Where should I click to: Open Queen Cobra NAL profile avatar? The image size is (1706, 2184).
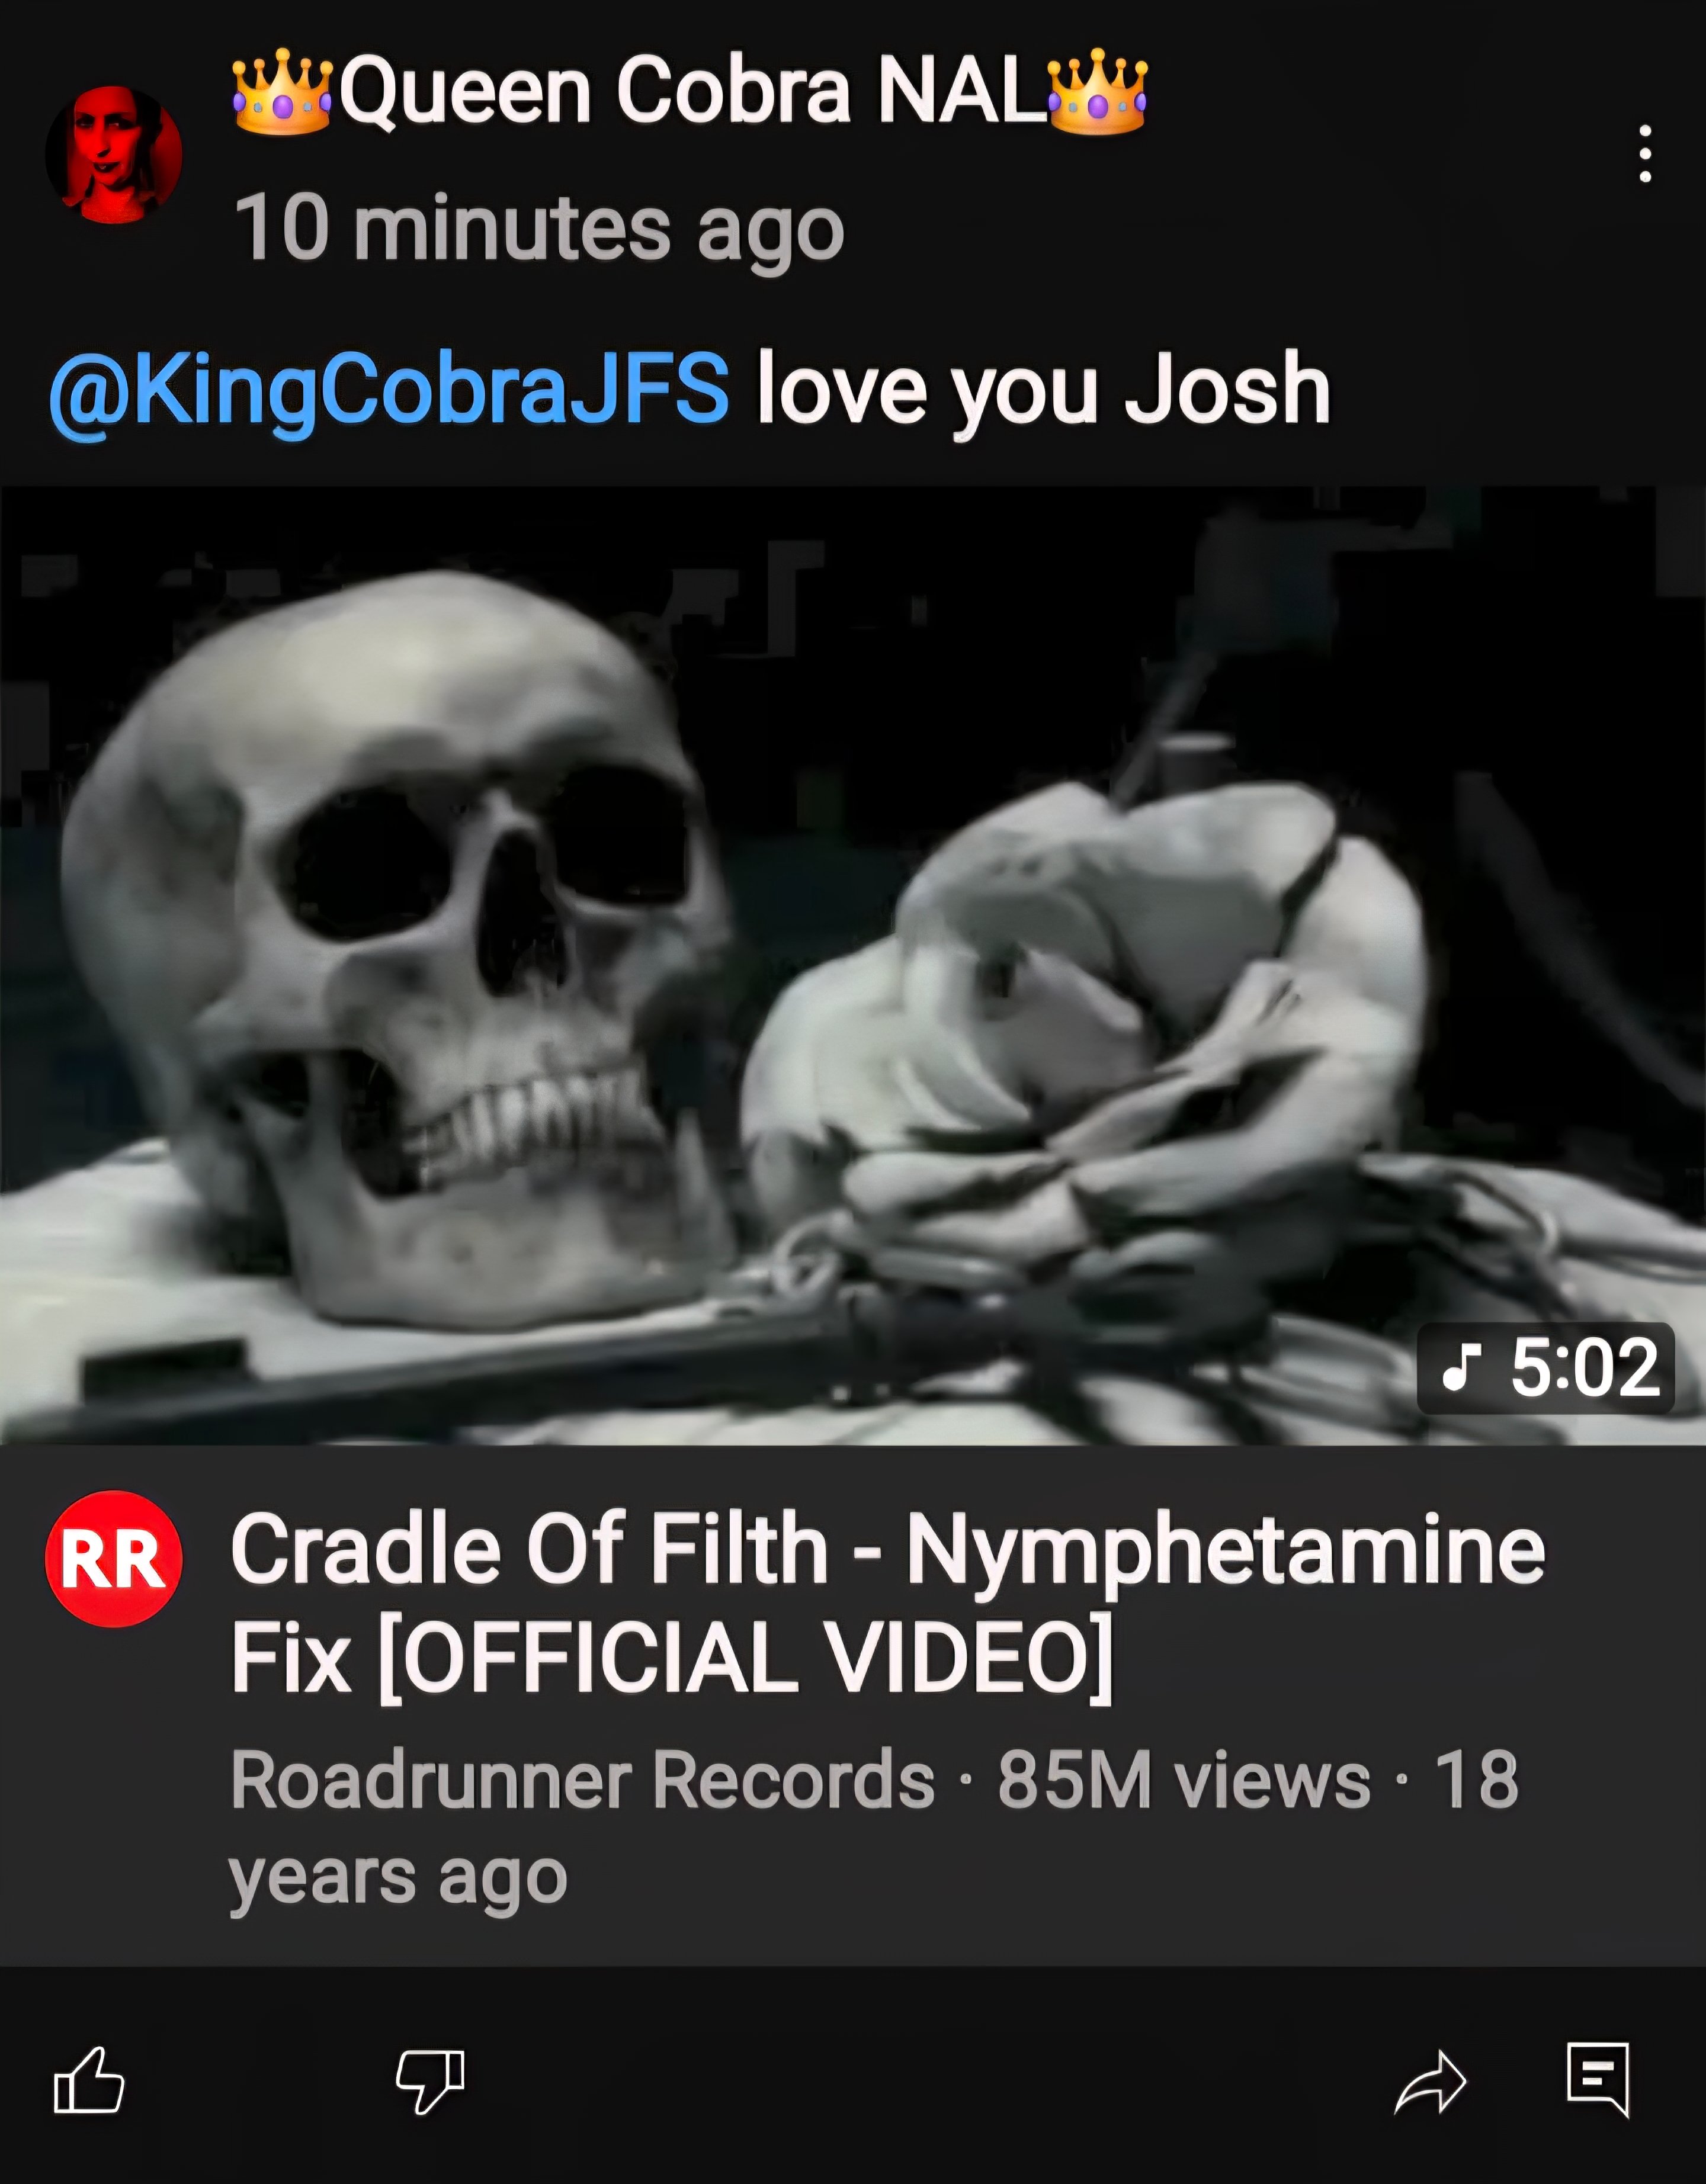tap(114, 155)
